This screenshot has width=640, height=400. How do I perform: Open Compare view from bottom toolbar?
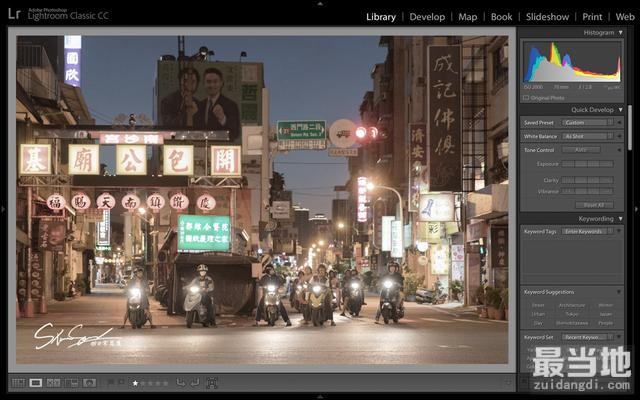point(54,382)
